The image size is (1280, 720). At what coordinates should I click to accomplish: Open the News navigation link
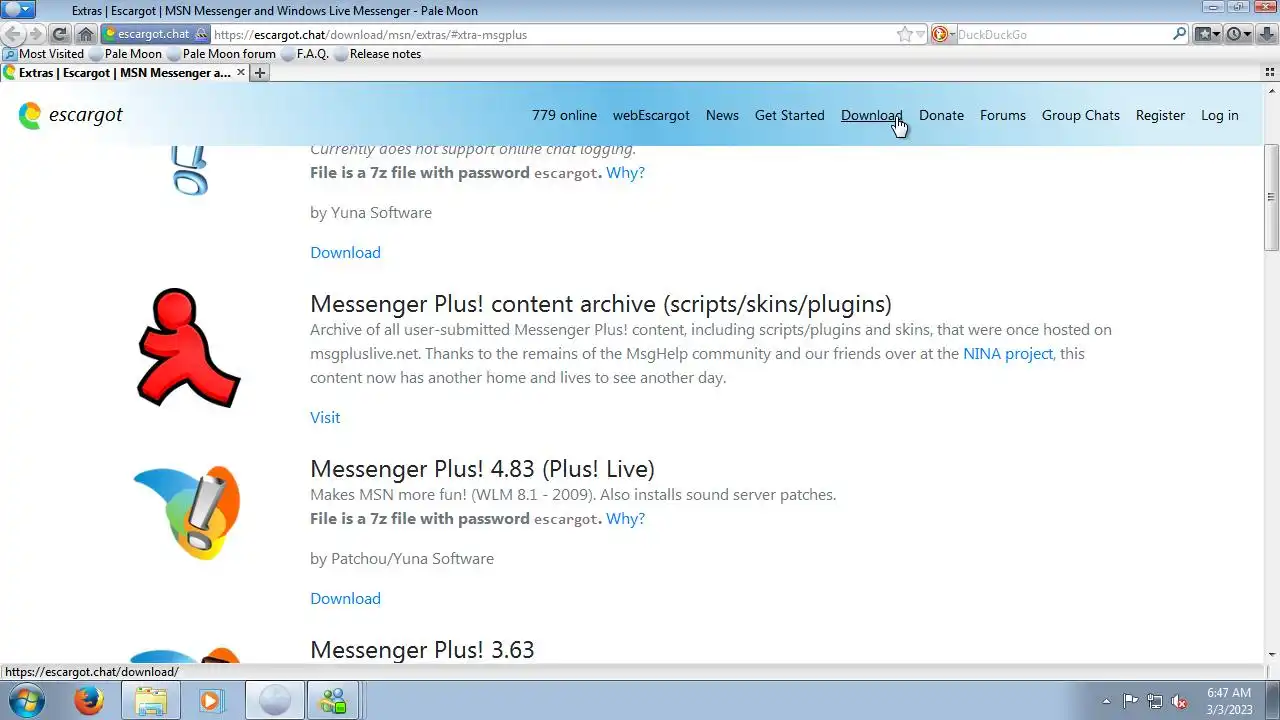point(722,115)
